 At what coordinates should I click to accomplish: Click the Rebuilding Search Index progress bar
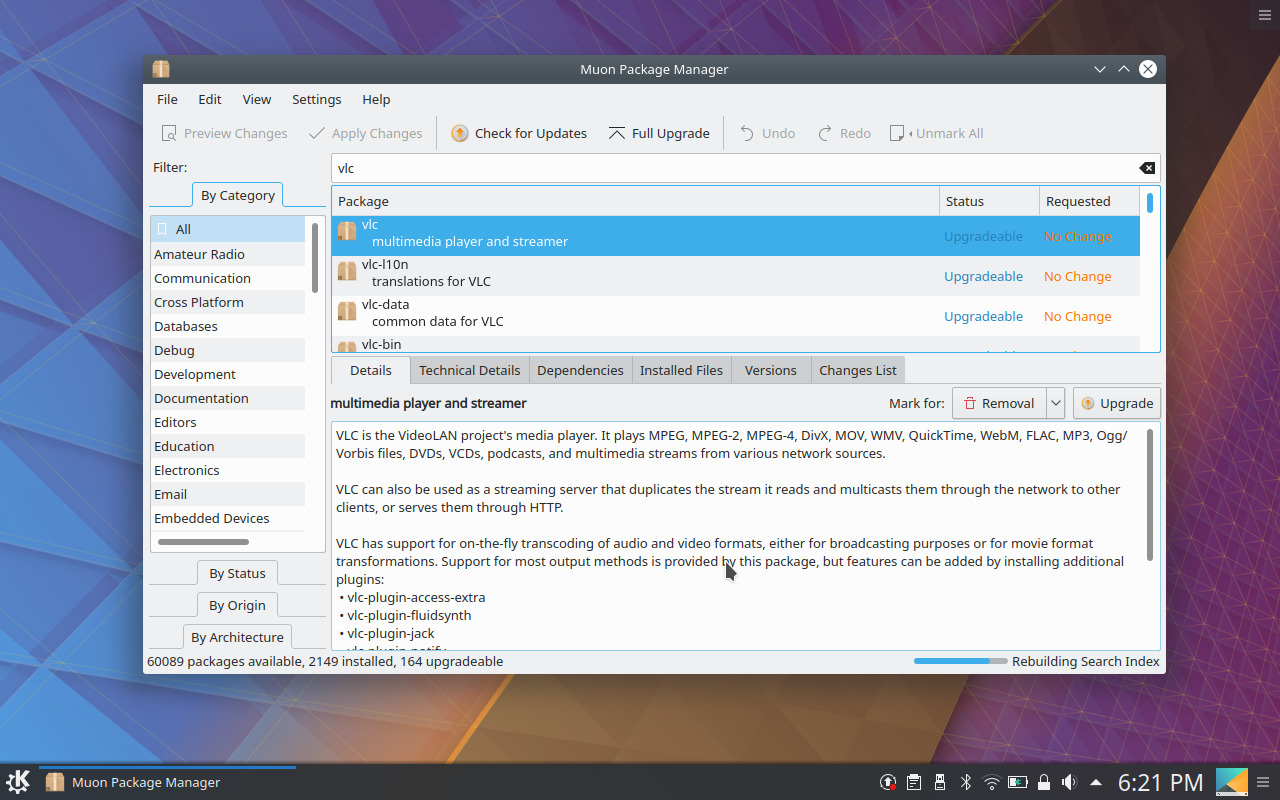[961, 661]
